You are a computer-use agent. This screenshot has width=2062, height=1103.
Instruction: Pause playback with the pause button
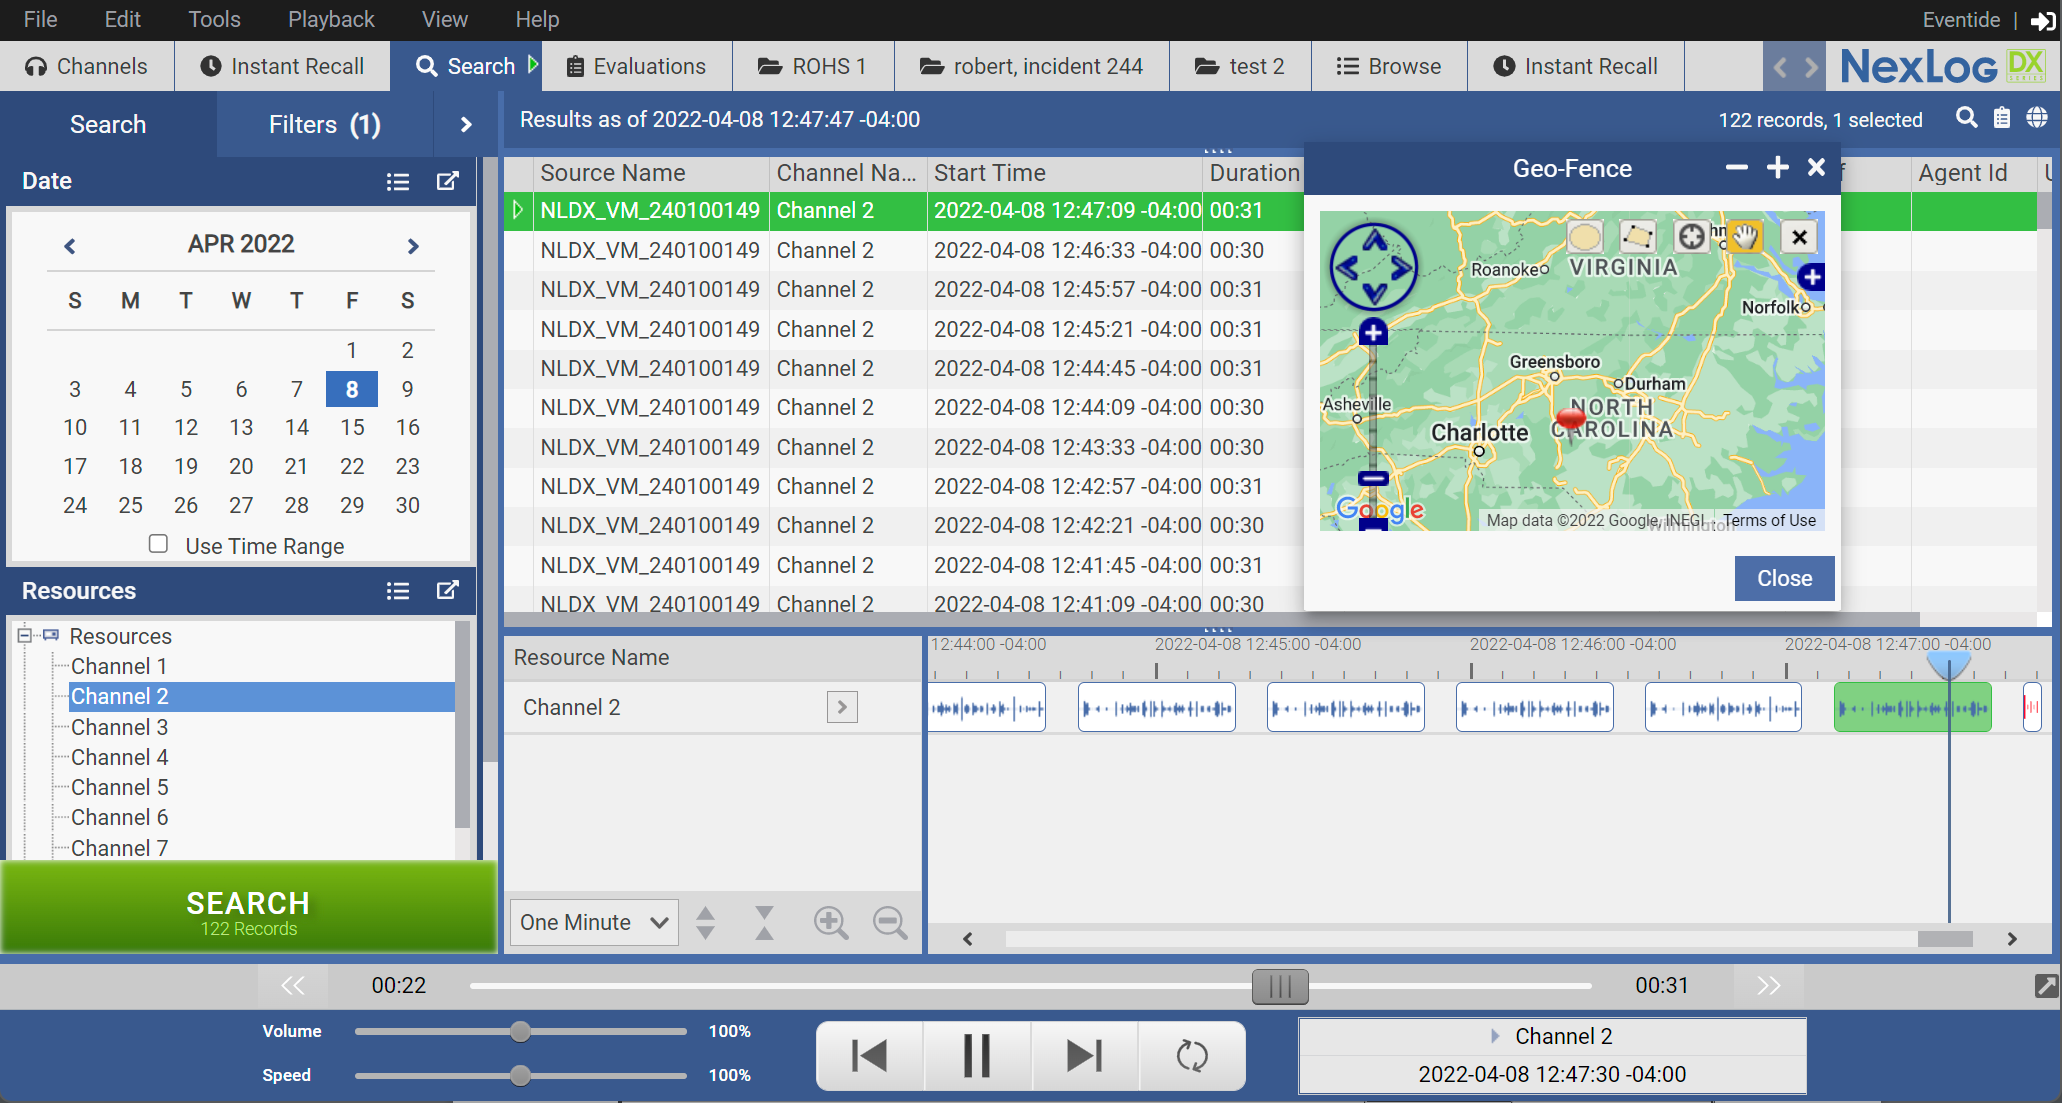[x=976, y=1055]
